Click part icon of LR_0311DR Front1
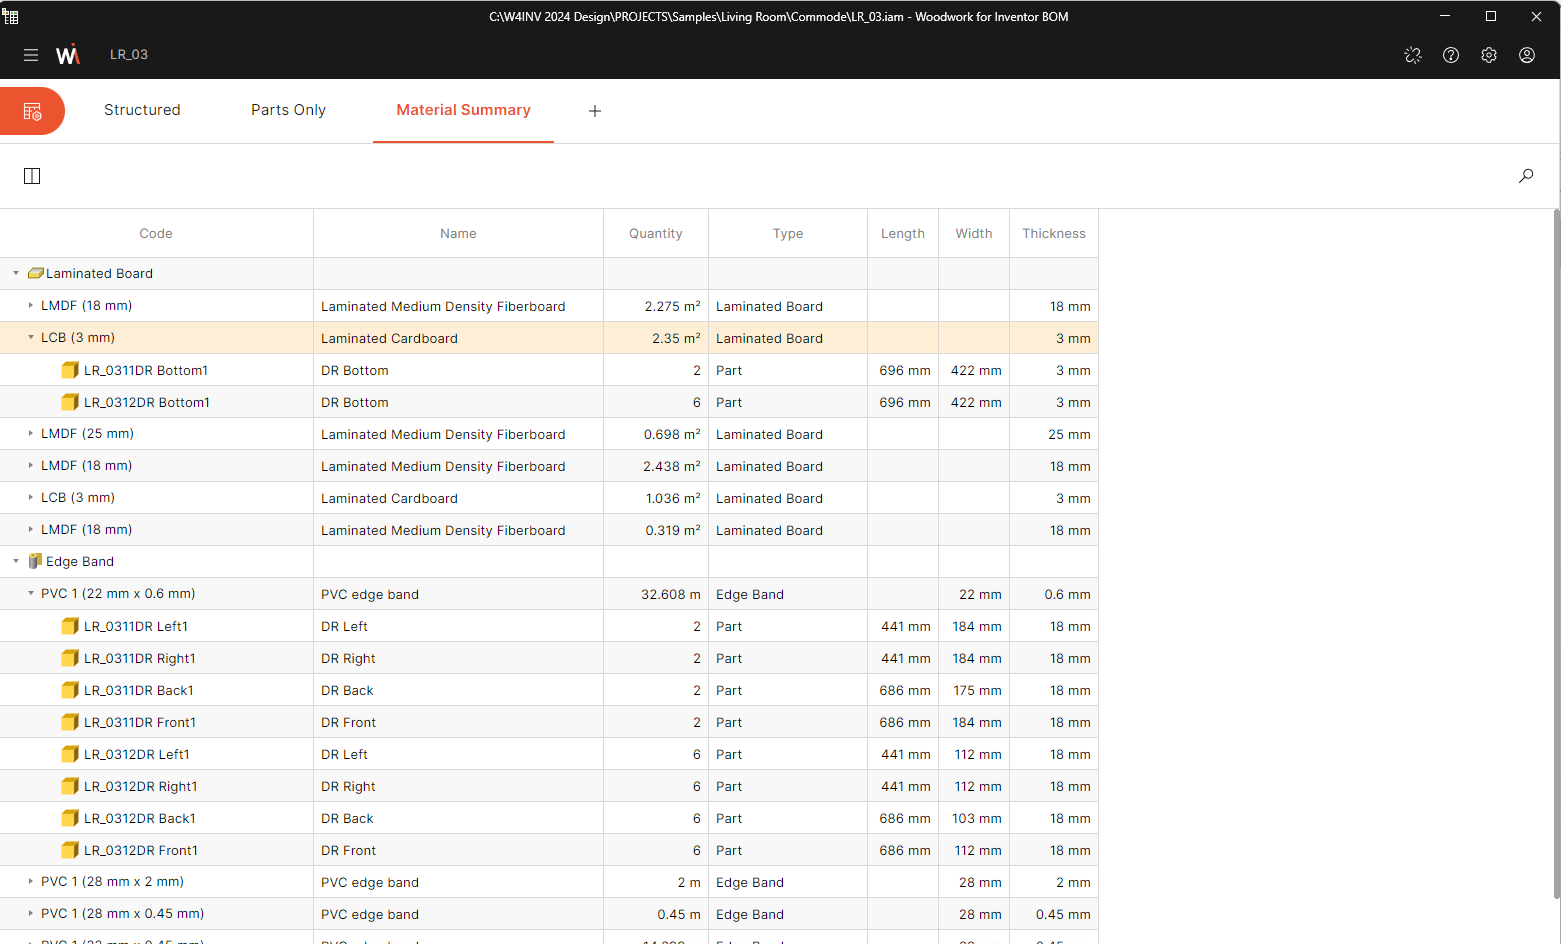 [x=70, y=722]
